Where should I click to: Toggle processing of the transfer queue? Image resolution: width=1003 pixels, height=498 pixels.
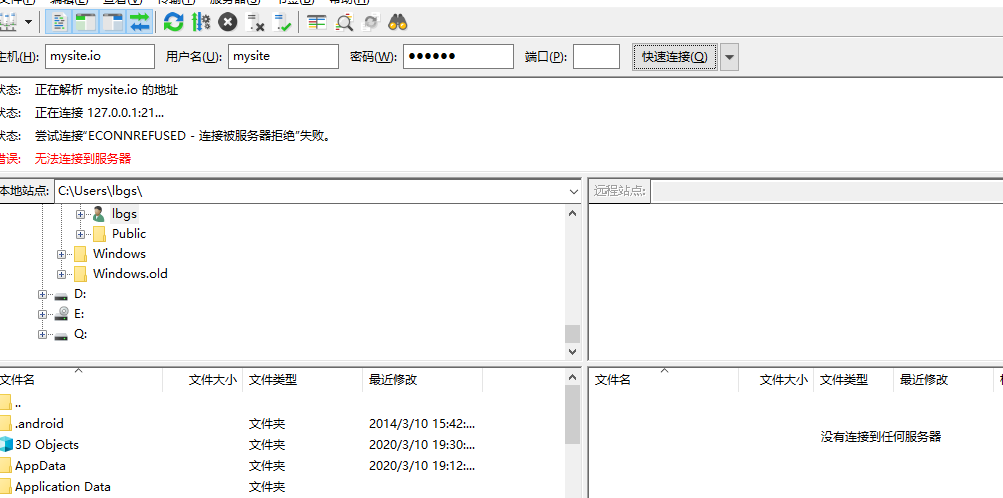(x=201, y=23)
